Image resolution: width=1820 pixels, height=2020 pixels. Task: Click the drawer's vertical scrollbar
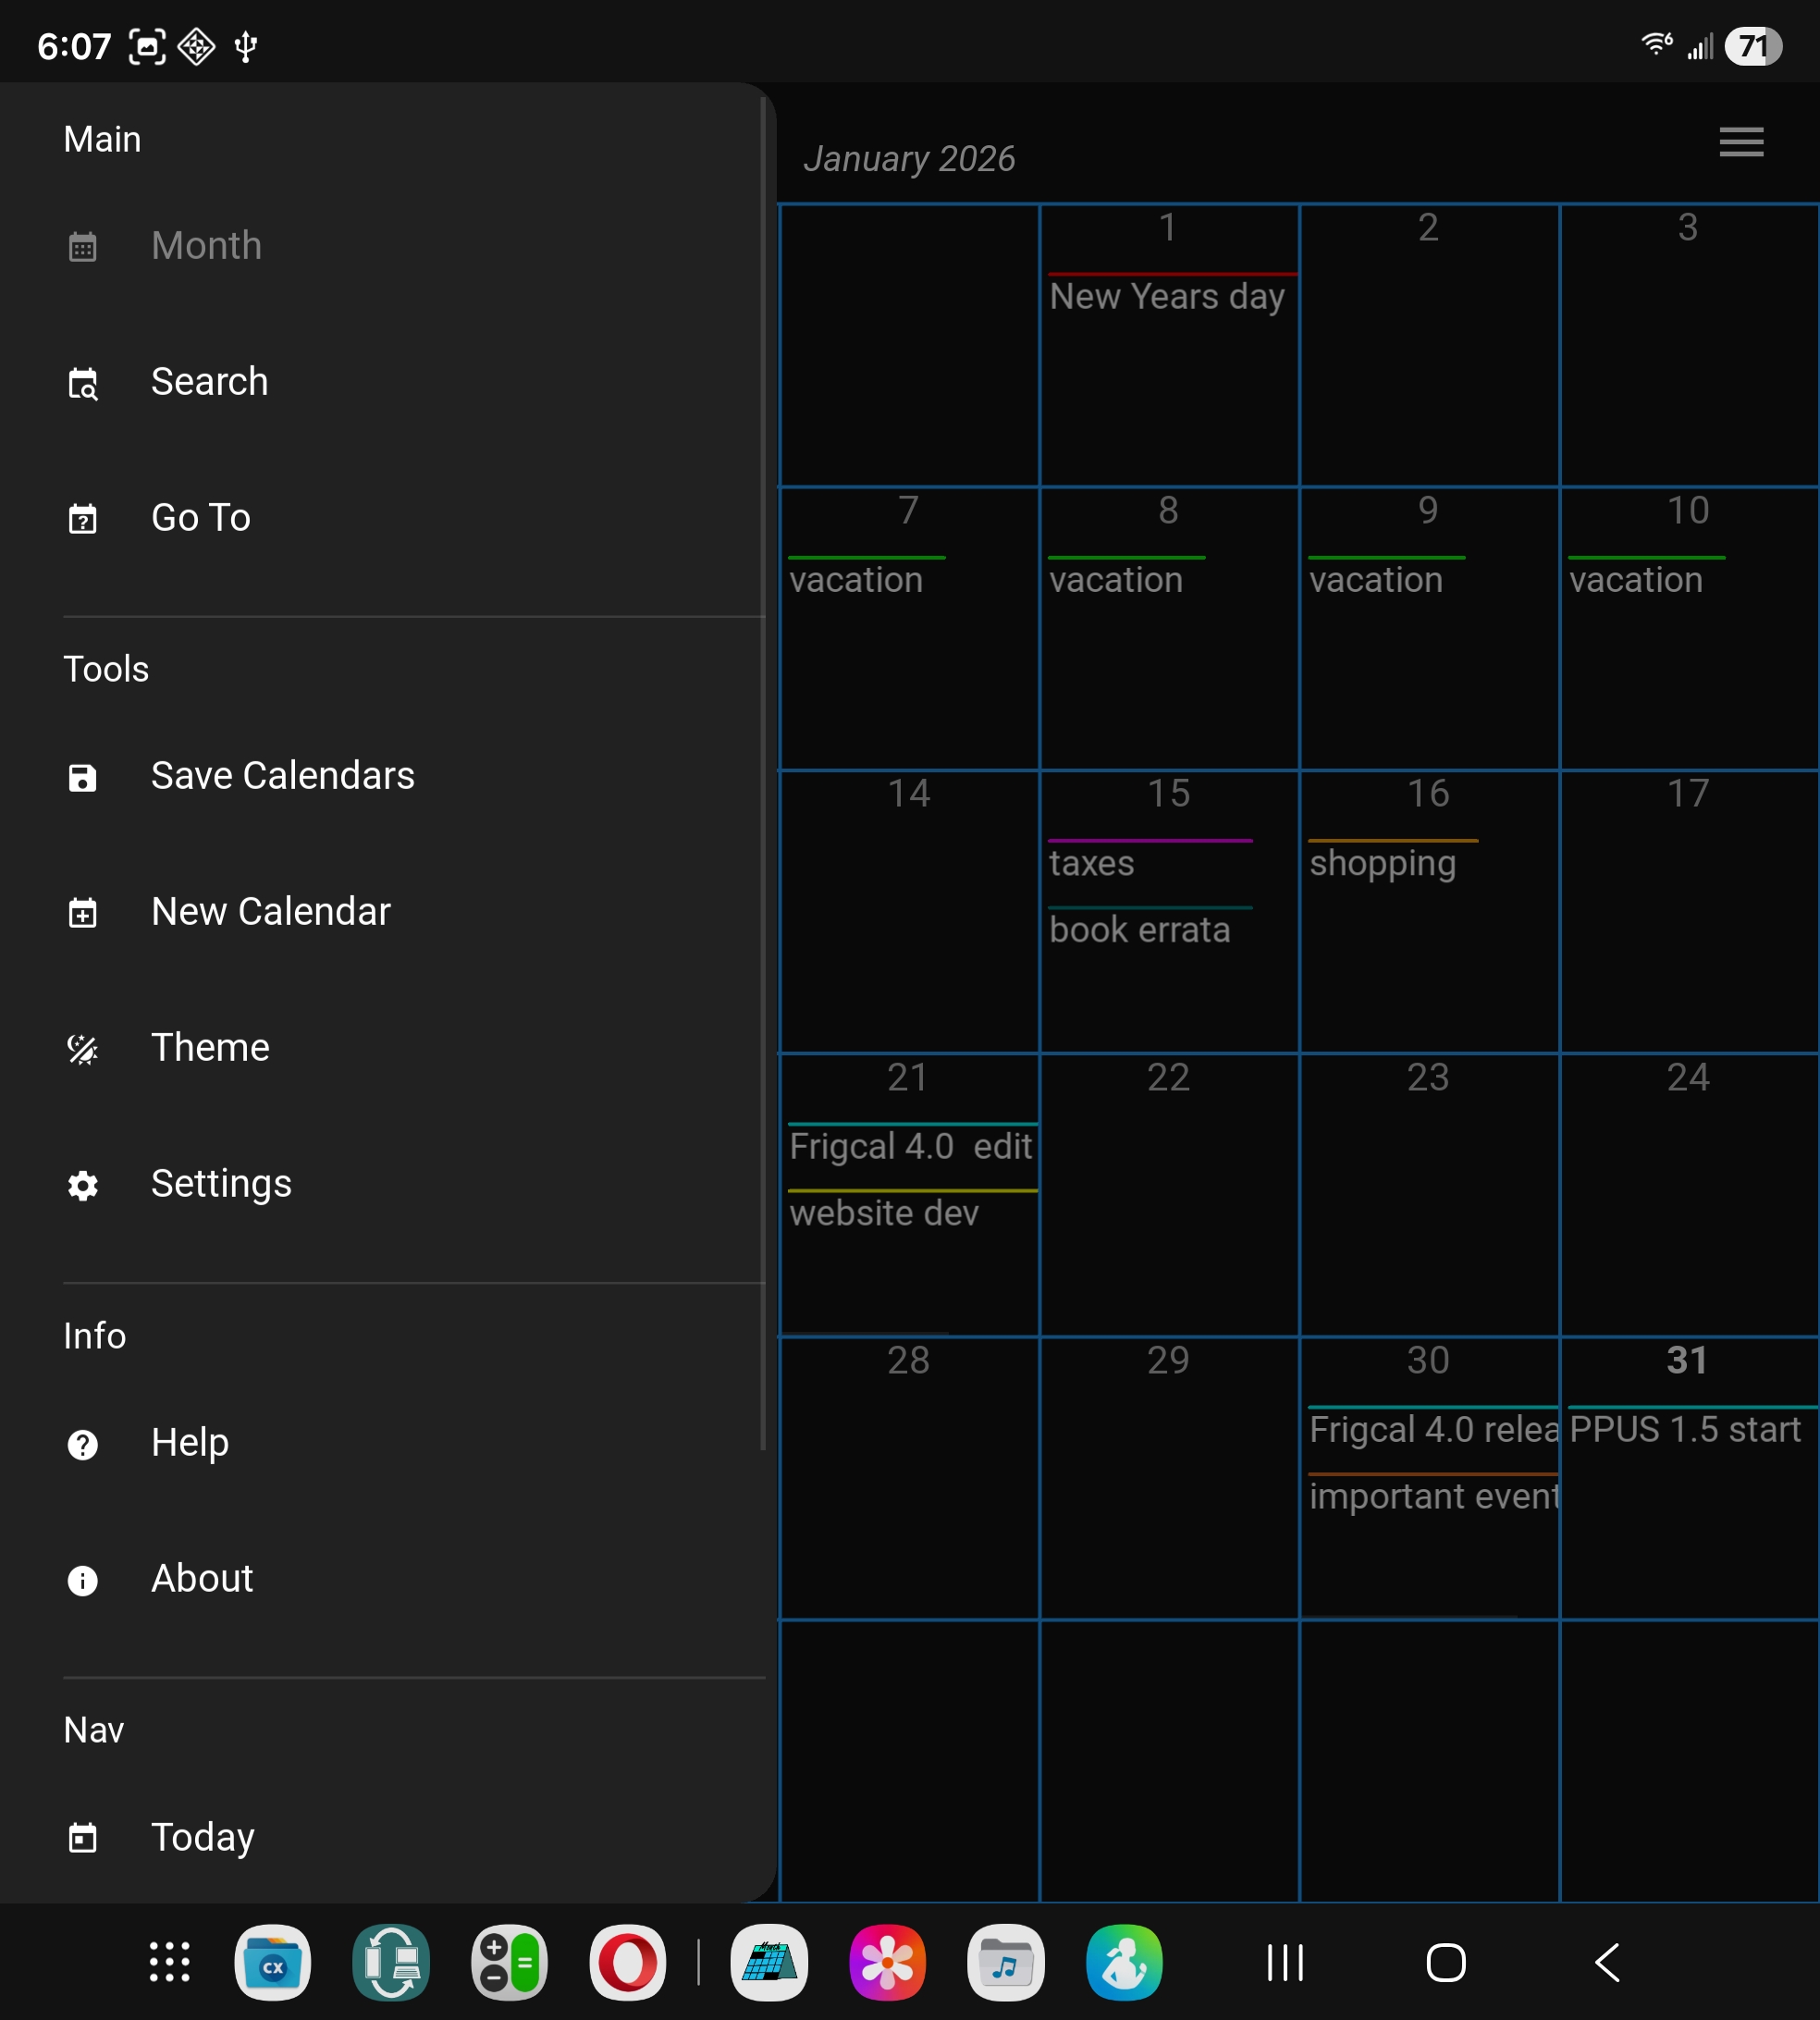click(x=763, y=770)
